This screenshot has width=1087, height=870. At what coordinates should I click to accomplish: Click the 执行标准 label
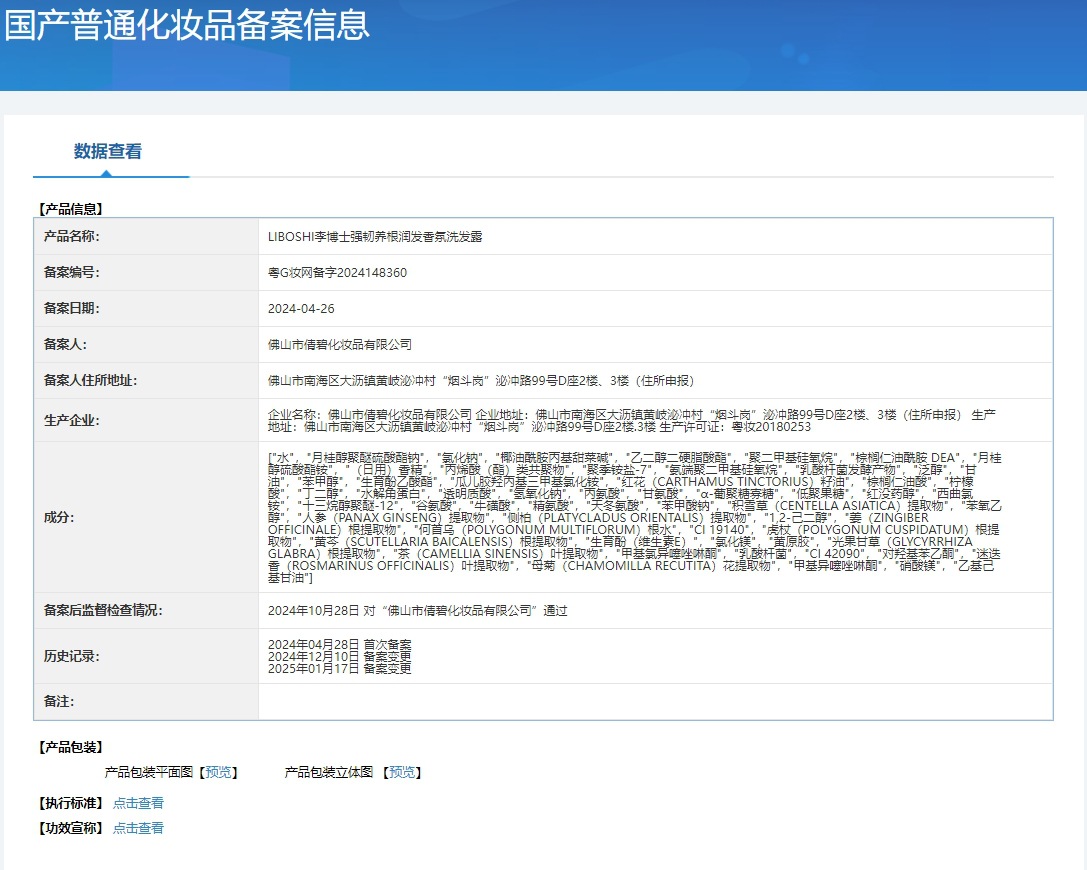(x=71, y=803)
